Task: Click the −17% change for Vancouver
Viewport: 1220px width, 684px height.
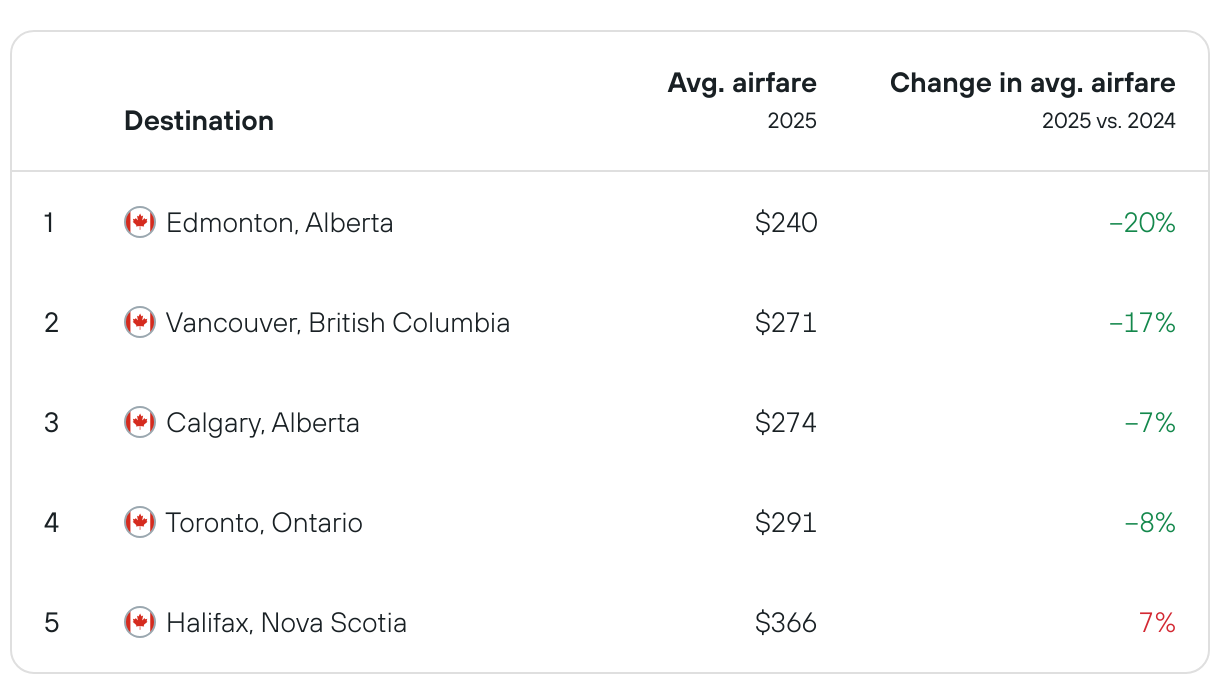Action: (x=1142, y=322)
